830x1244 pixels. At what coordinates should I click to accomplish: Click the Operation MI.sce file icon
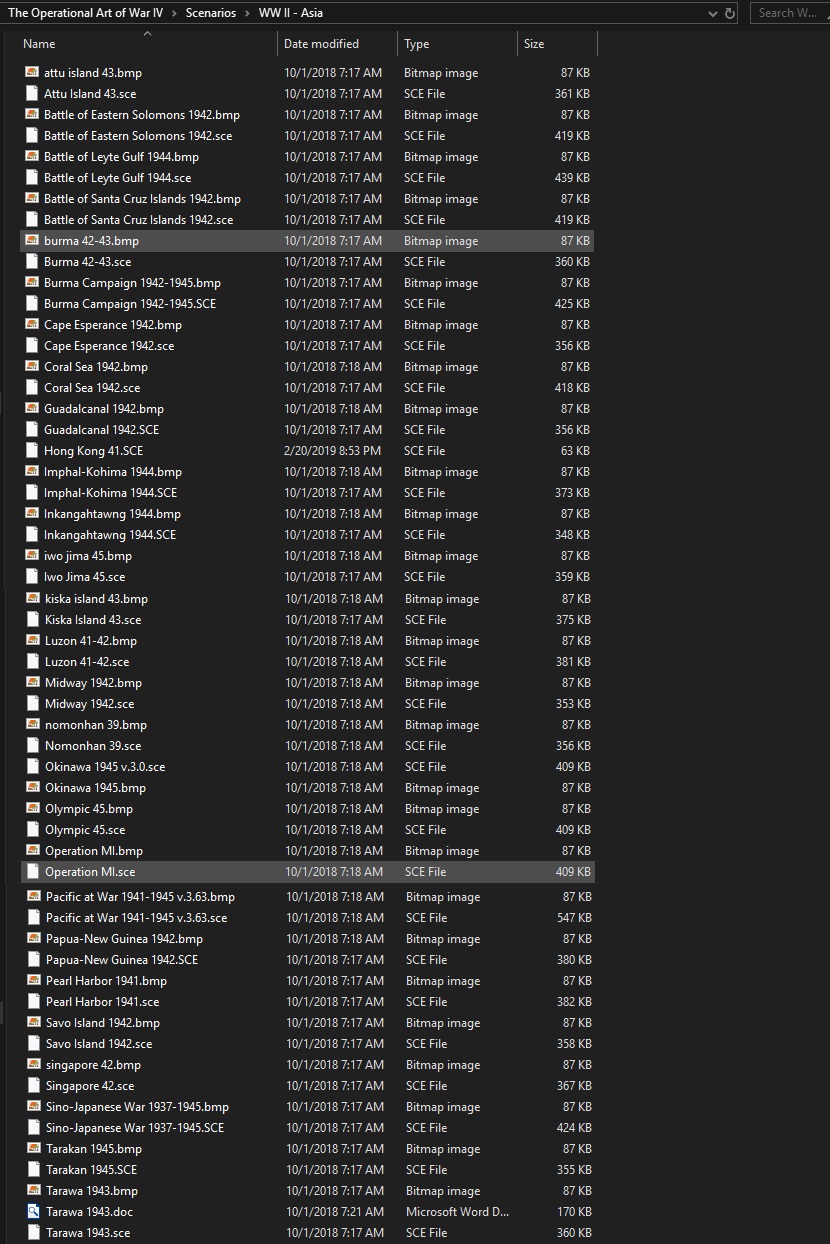[33, 872]
